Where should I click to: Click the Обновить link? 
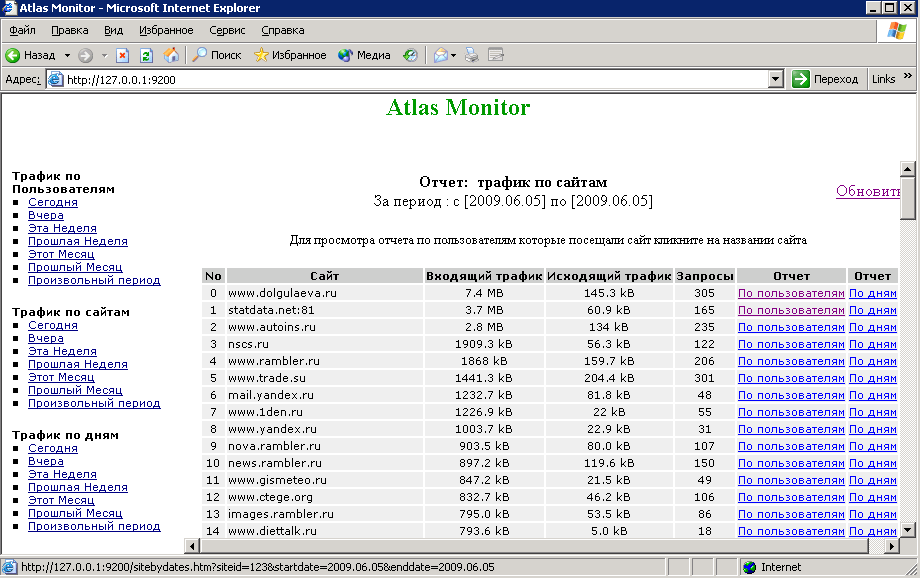pos(868,191)
